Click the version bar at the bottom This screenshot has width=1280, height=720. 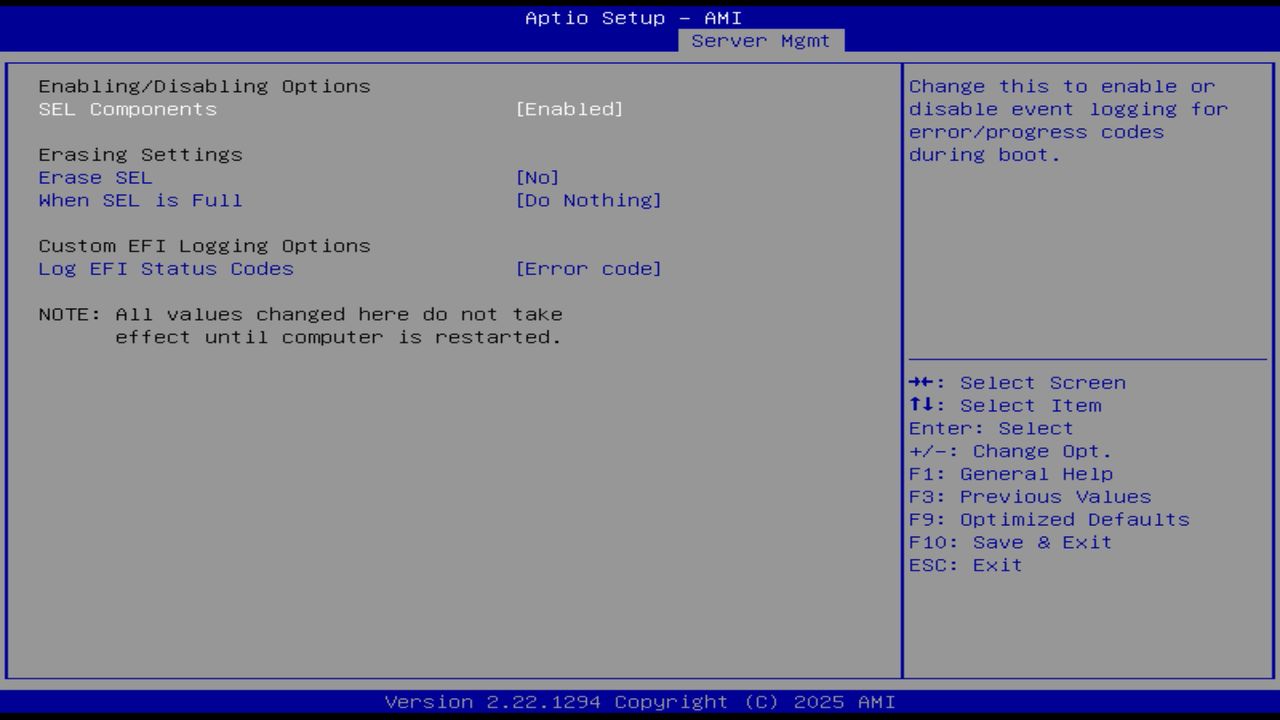640,702
